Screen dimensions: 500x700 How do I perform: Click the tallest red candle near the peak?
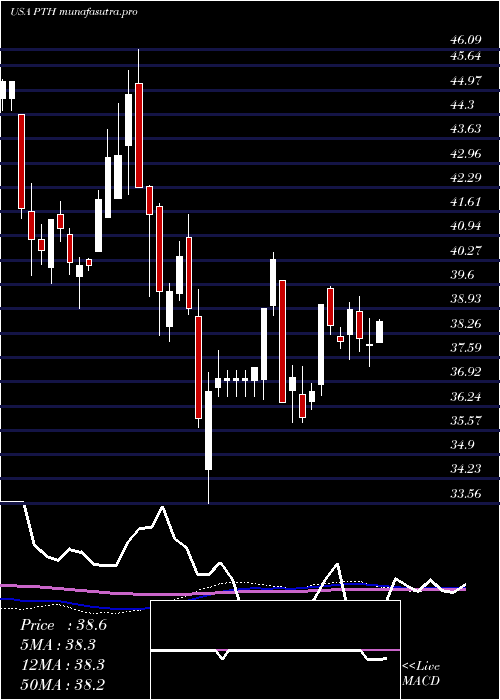point(139,135)
